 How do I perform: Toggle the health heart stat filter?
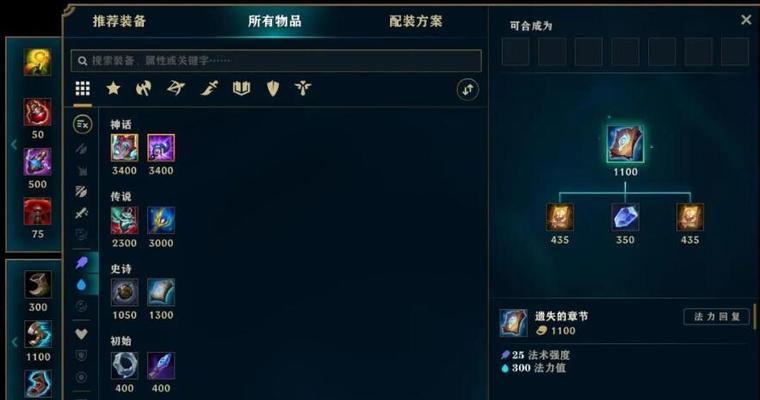point(81,334)
